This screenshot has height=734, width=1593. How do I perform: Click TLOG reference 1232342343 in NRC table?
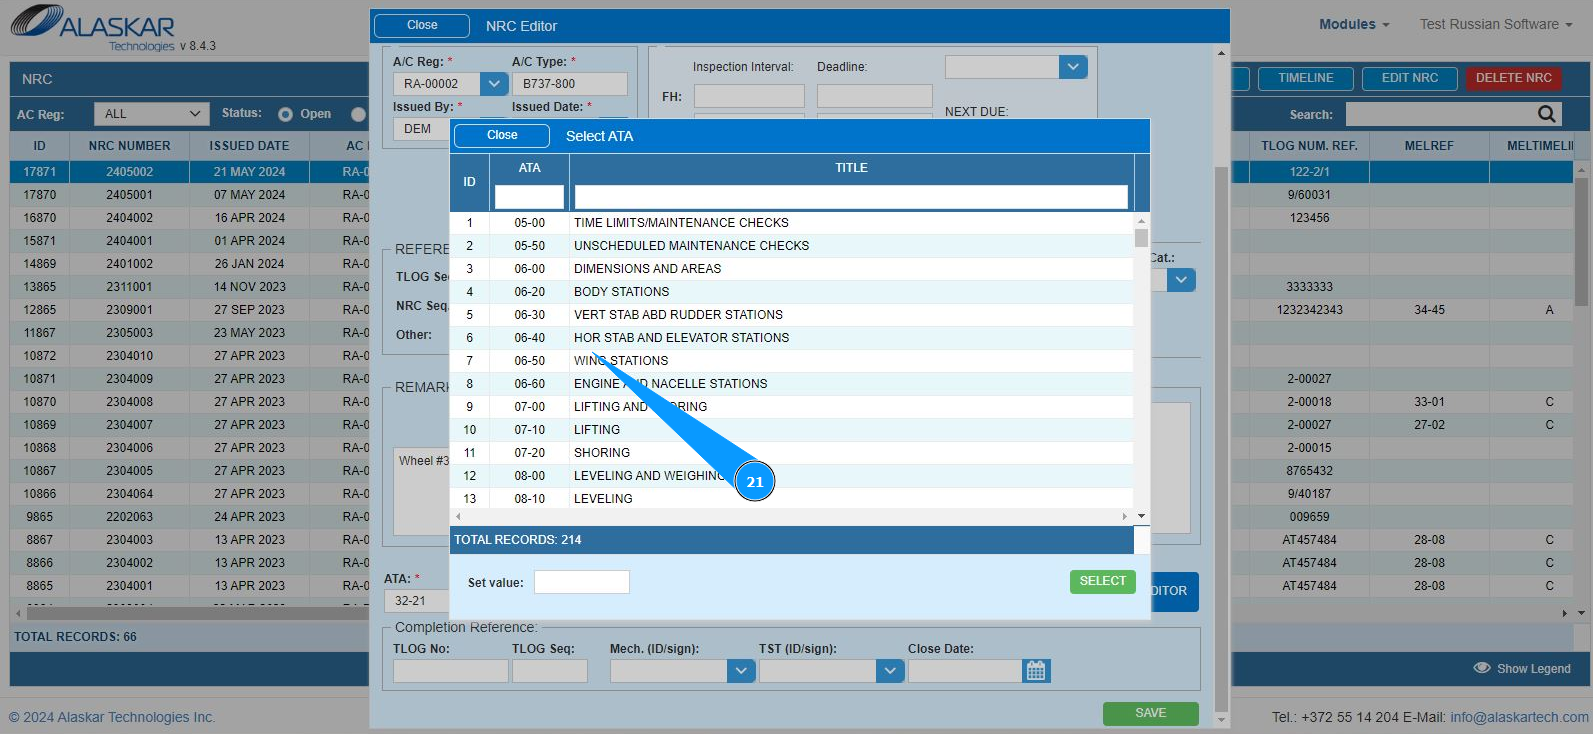1309,310
